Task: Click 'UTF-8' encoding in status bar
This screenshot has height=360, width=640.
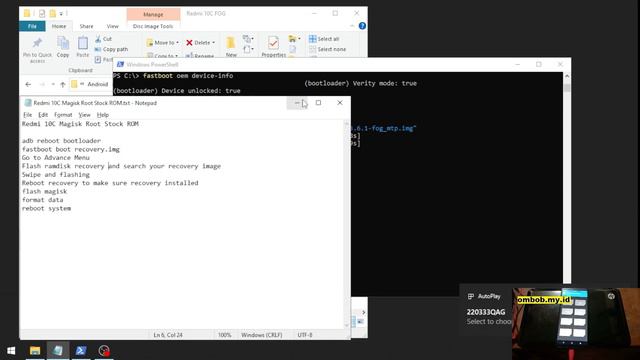Action: [304, 335]
